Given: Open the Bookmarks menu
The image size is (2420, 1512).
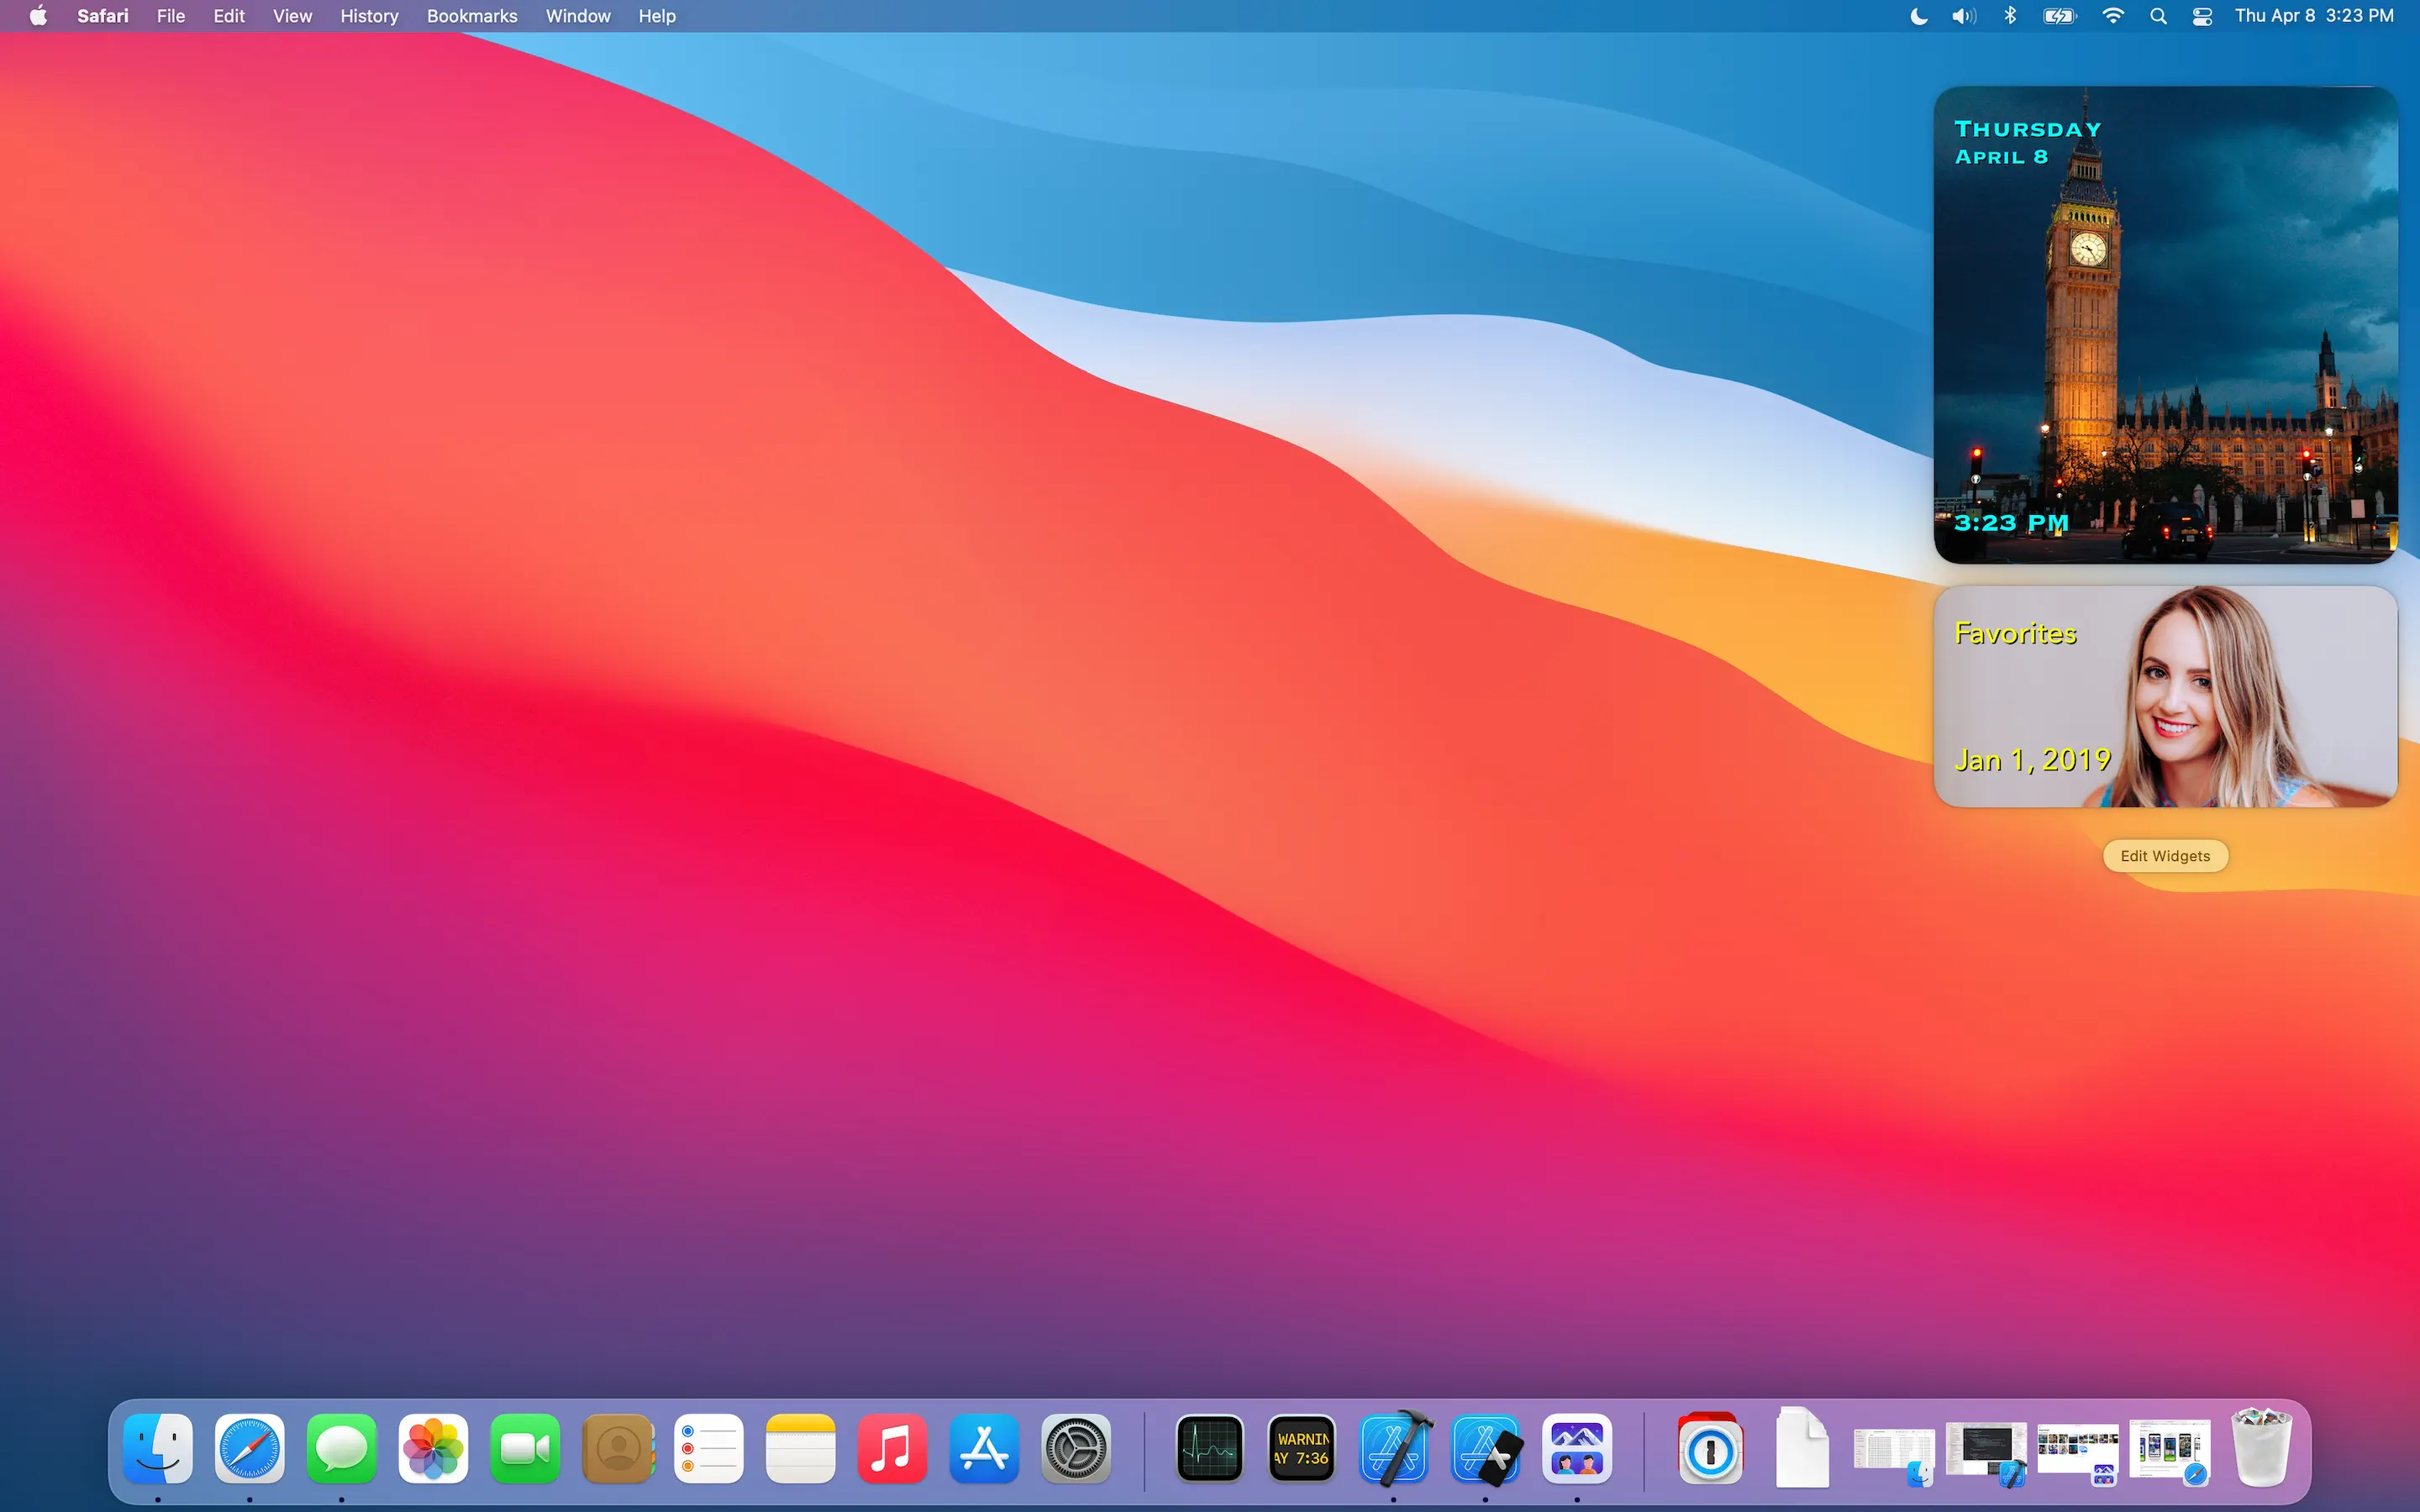Looking at the screenshot, I should coord(472,16).
